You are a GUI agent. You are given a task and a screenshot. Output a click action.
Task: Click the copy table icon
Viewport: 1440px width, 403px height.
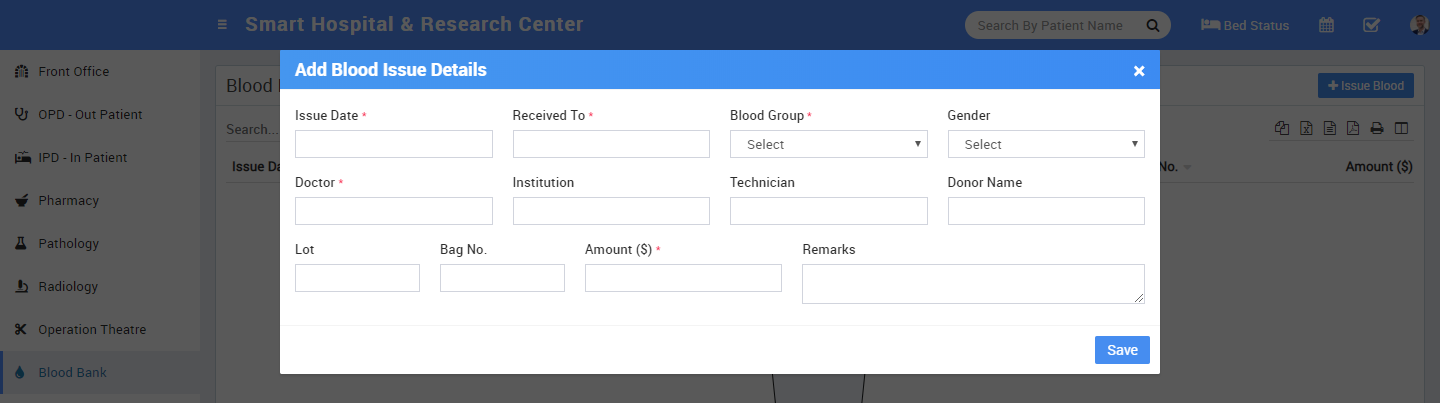coord(1282,128)
